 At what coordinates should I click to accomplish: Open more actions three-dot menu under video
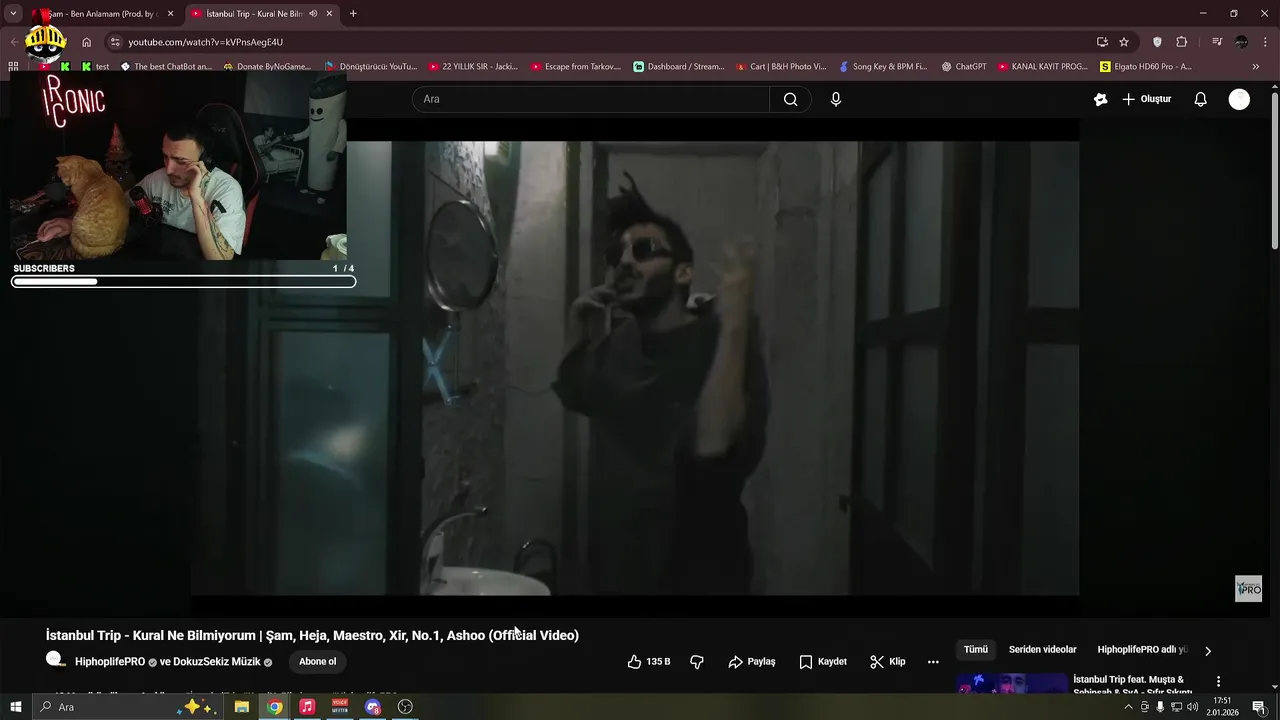click(933, 662)
